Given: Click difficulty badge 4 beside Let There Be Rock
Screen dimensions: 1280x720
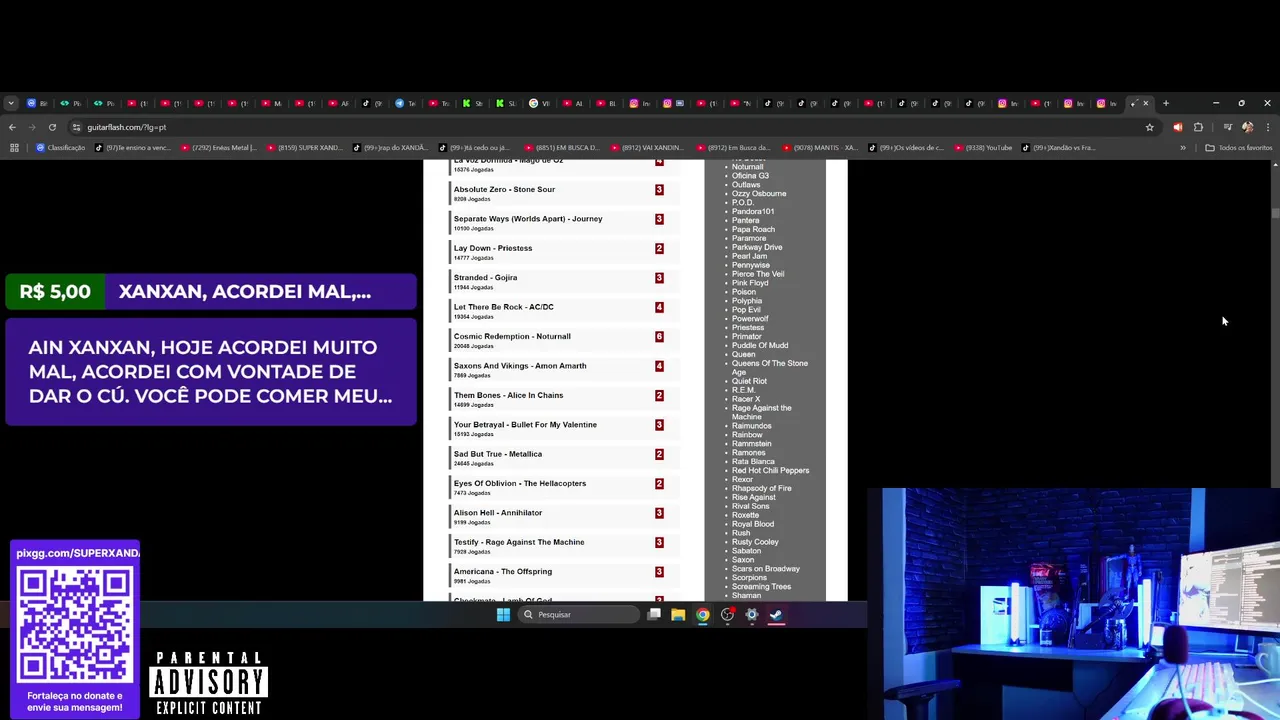Looking at the screenshot, I should [659, 307].
